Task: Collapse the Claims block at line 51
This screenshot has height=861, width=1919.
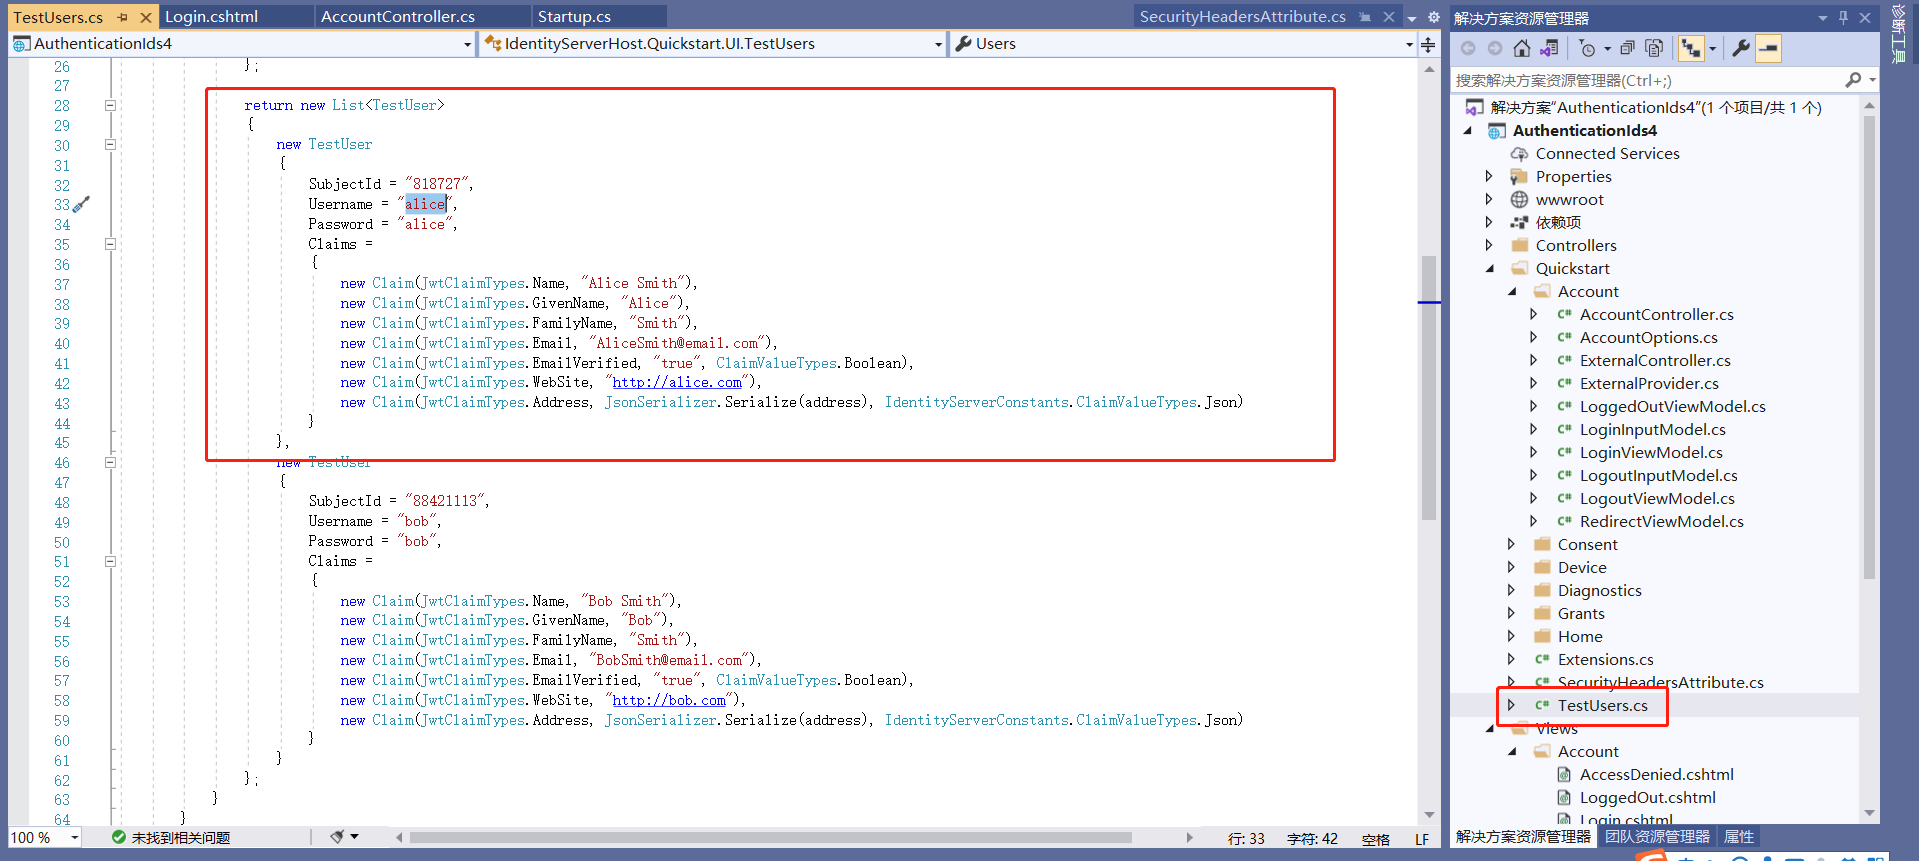Action: coord(110,561)
